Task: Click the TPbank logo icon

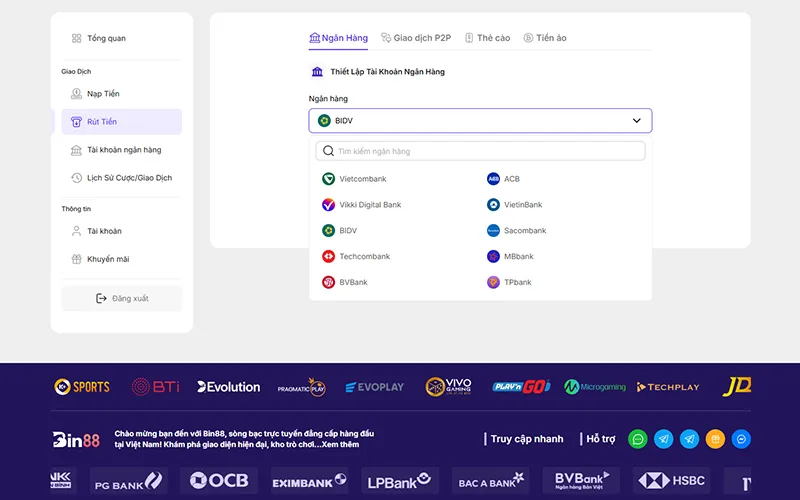Action: 493,283
